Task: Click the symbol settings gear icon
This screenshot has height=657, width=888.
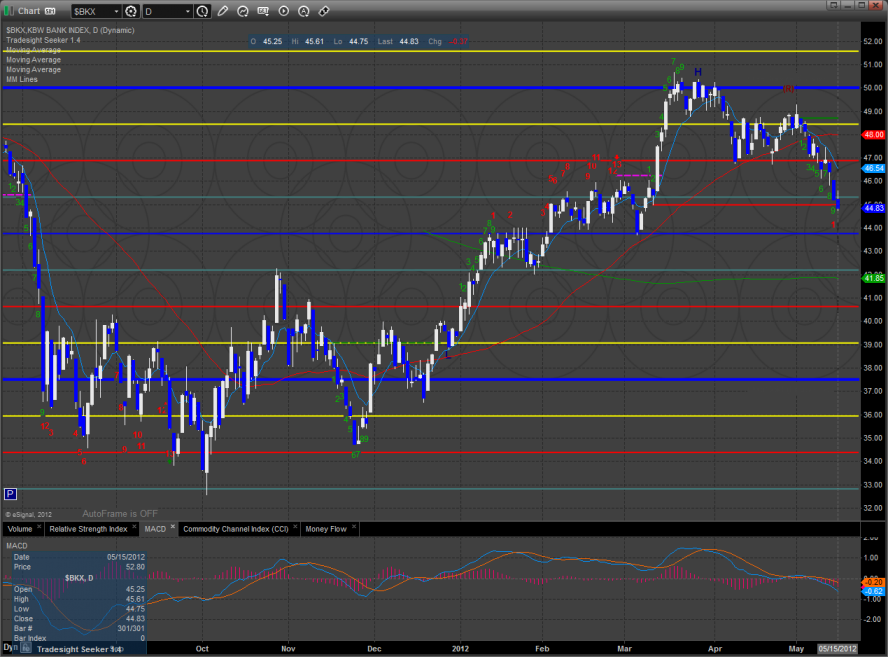Action: pos(130,11)
